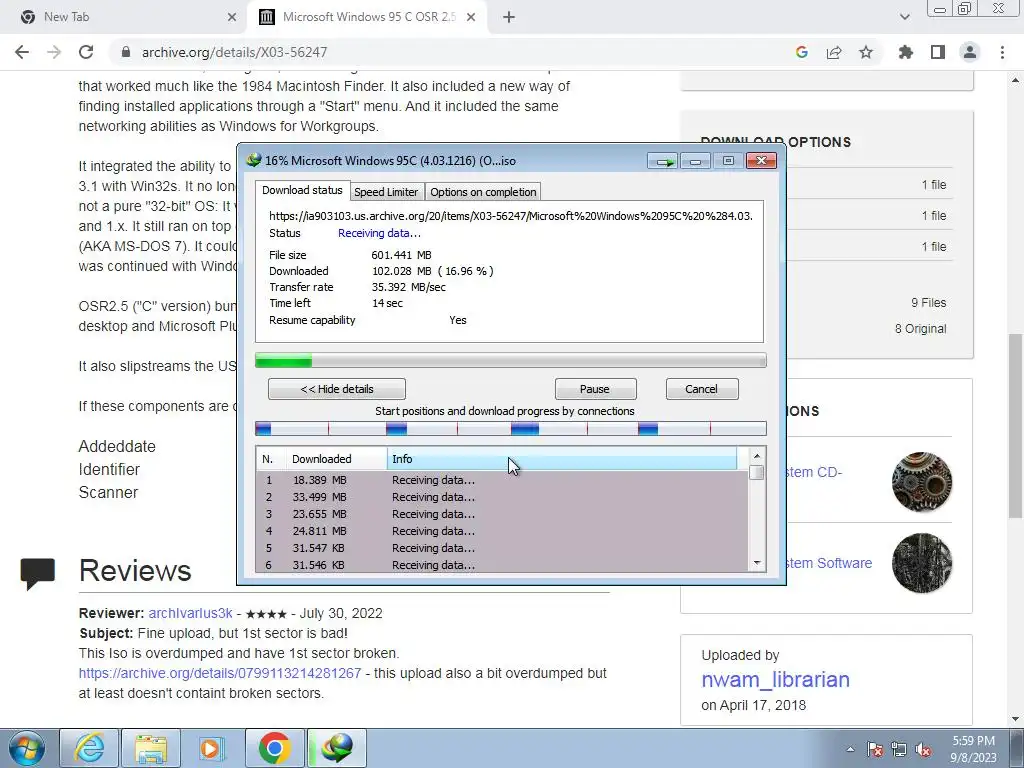The height and width of the screenshot is (768, 1024).
Task: Select the Download status tab
Action: tap(302, 190)
